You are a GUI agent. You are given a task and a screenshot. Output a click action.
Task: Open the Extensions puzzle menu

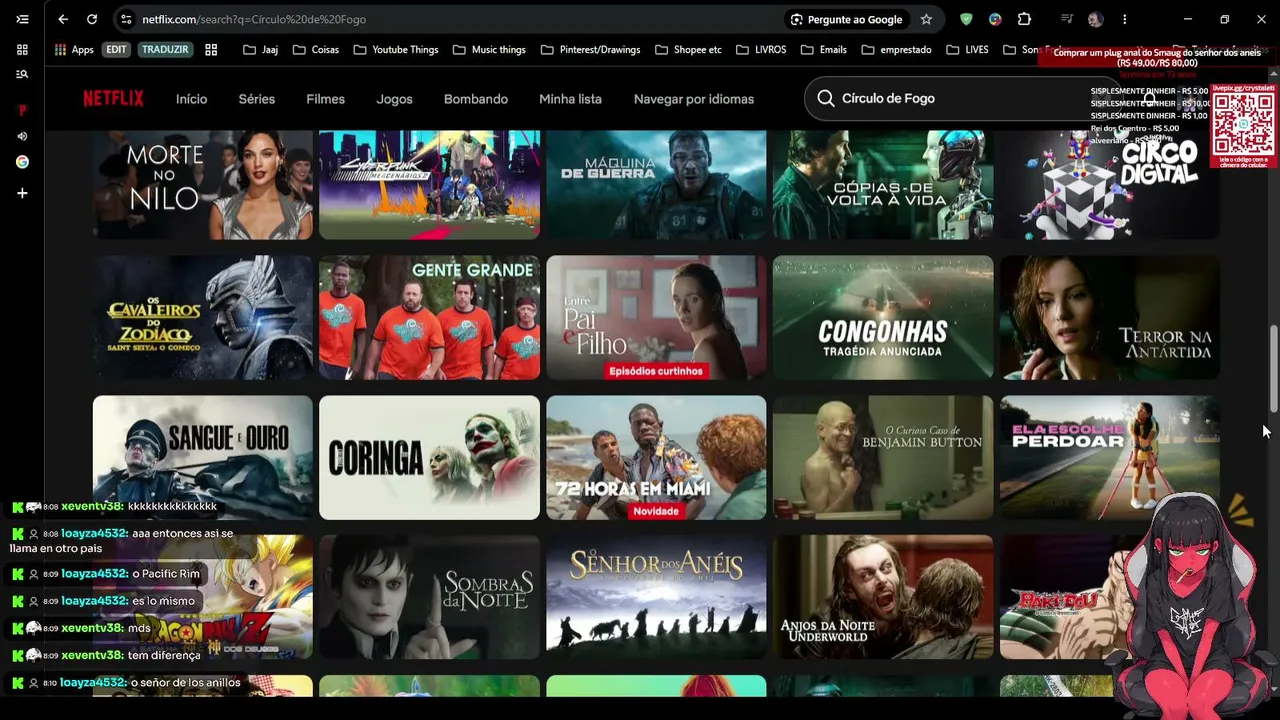[x=1024, y=19]
